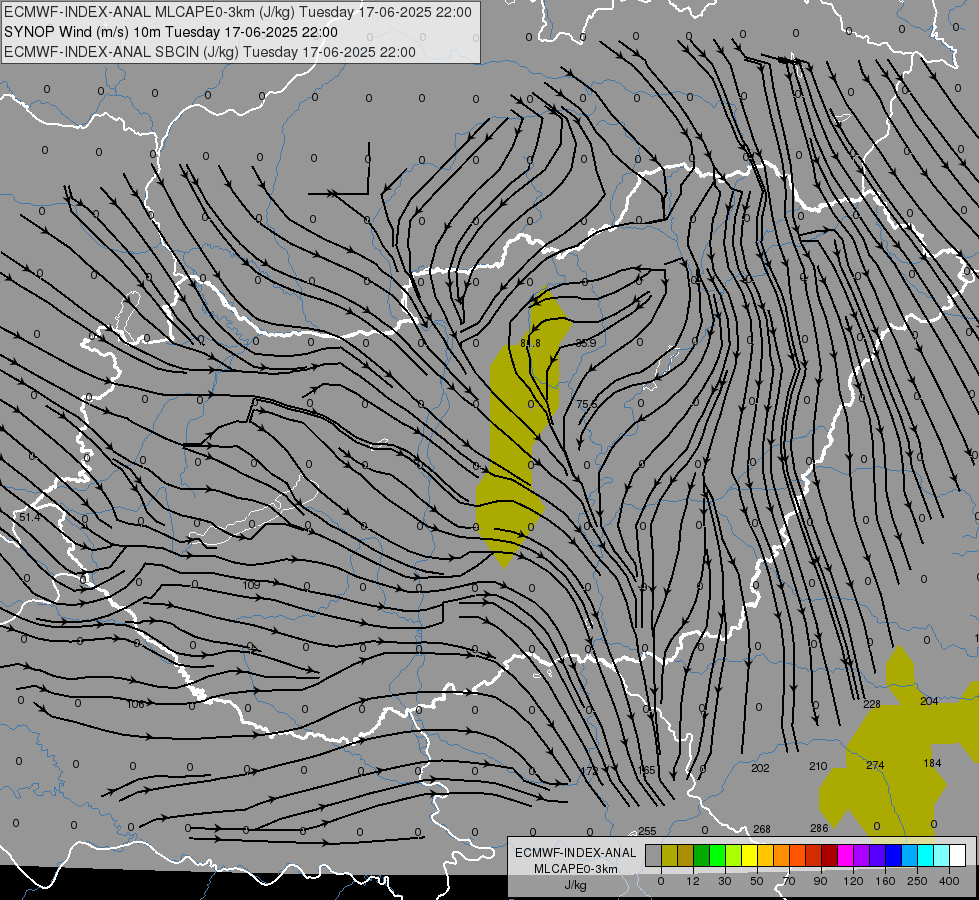Click the 255 value on the map
Image resolution: width=979 pixels, height=900 pixels.
(x=647, y=831)
